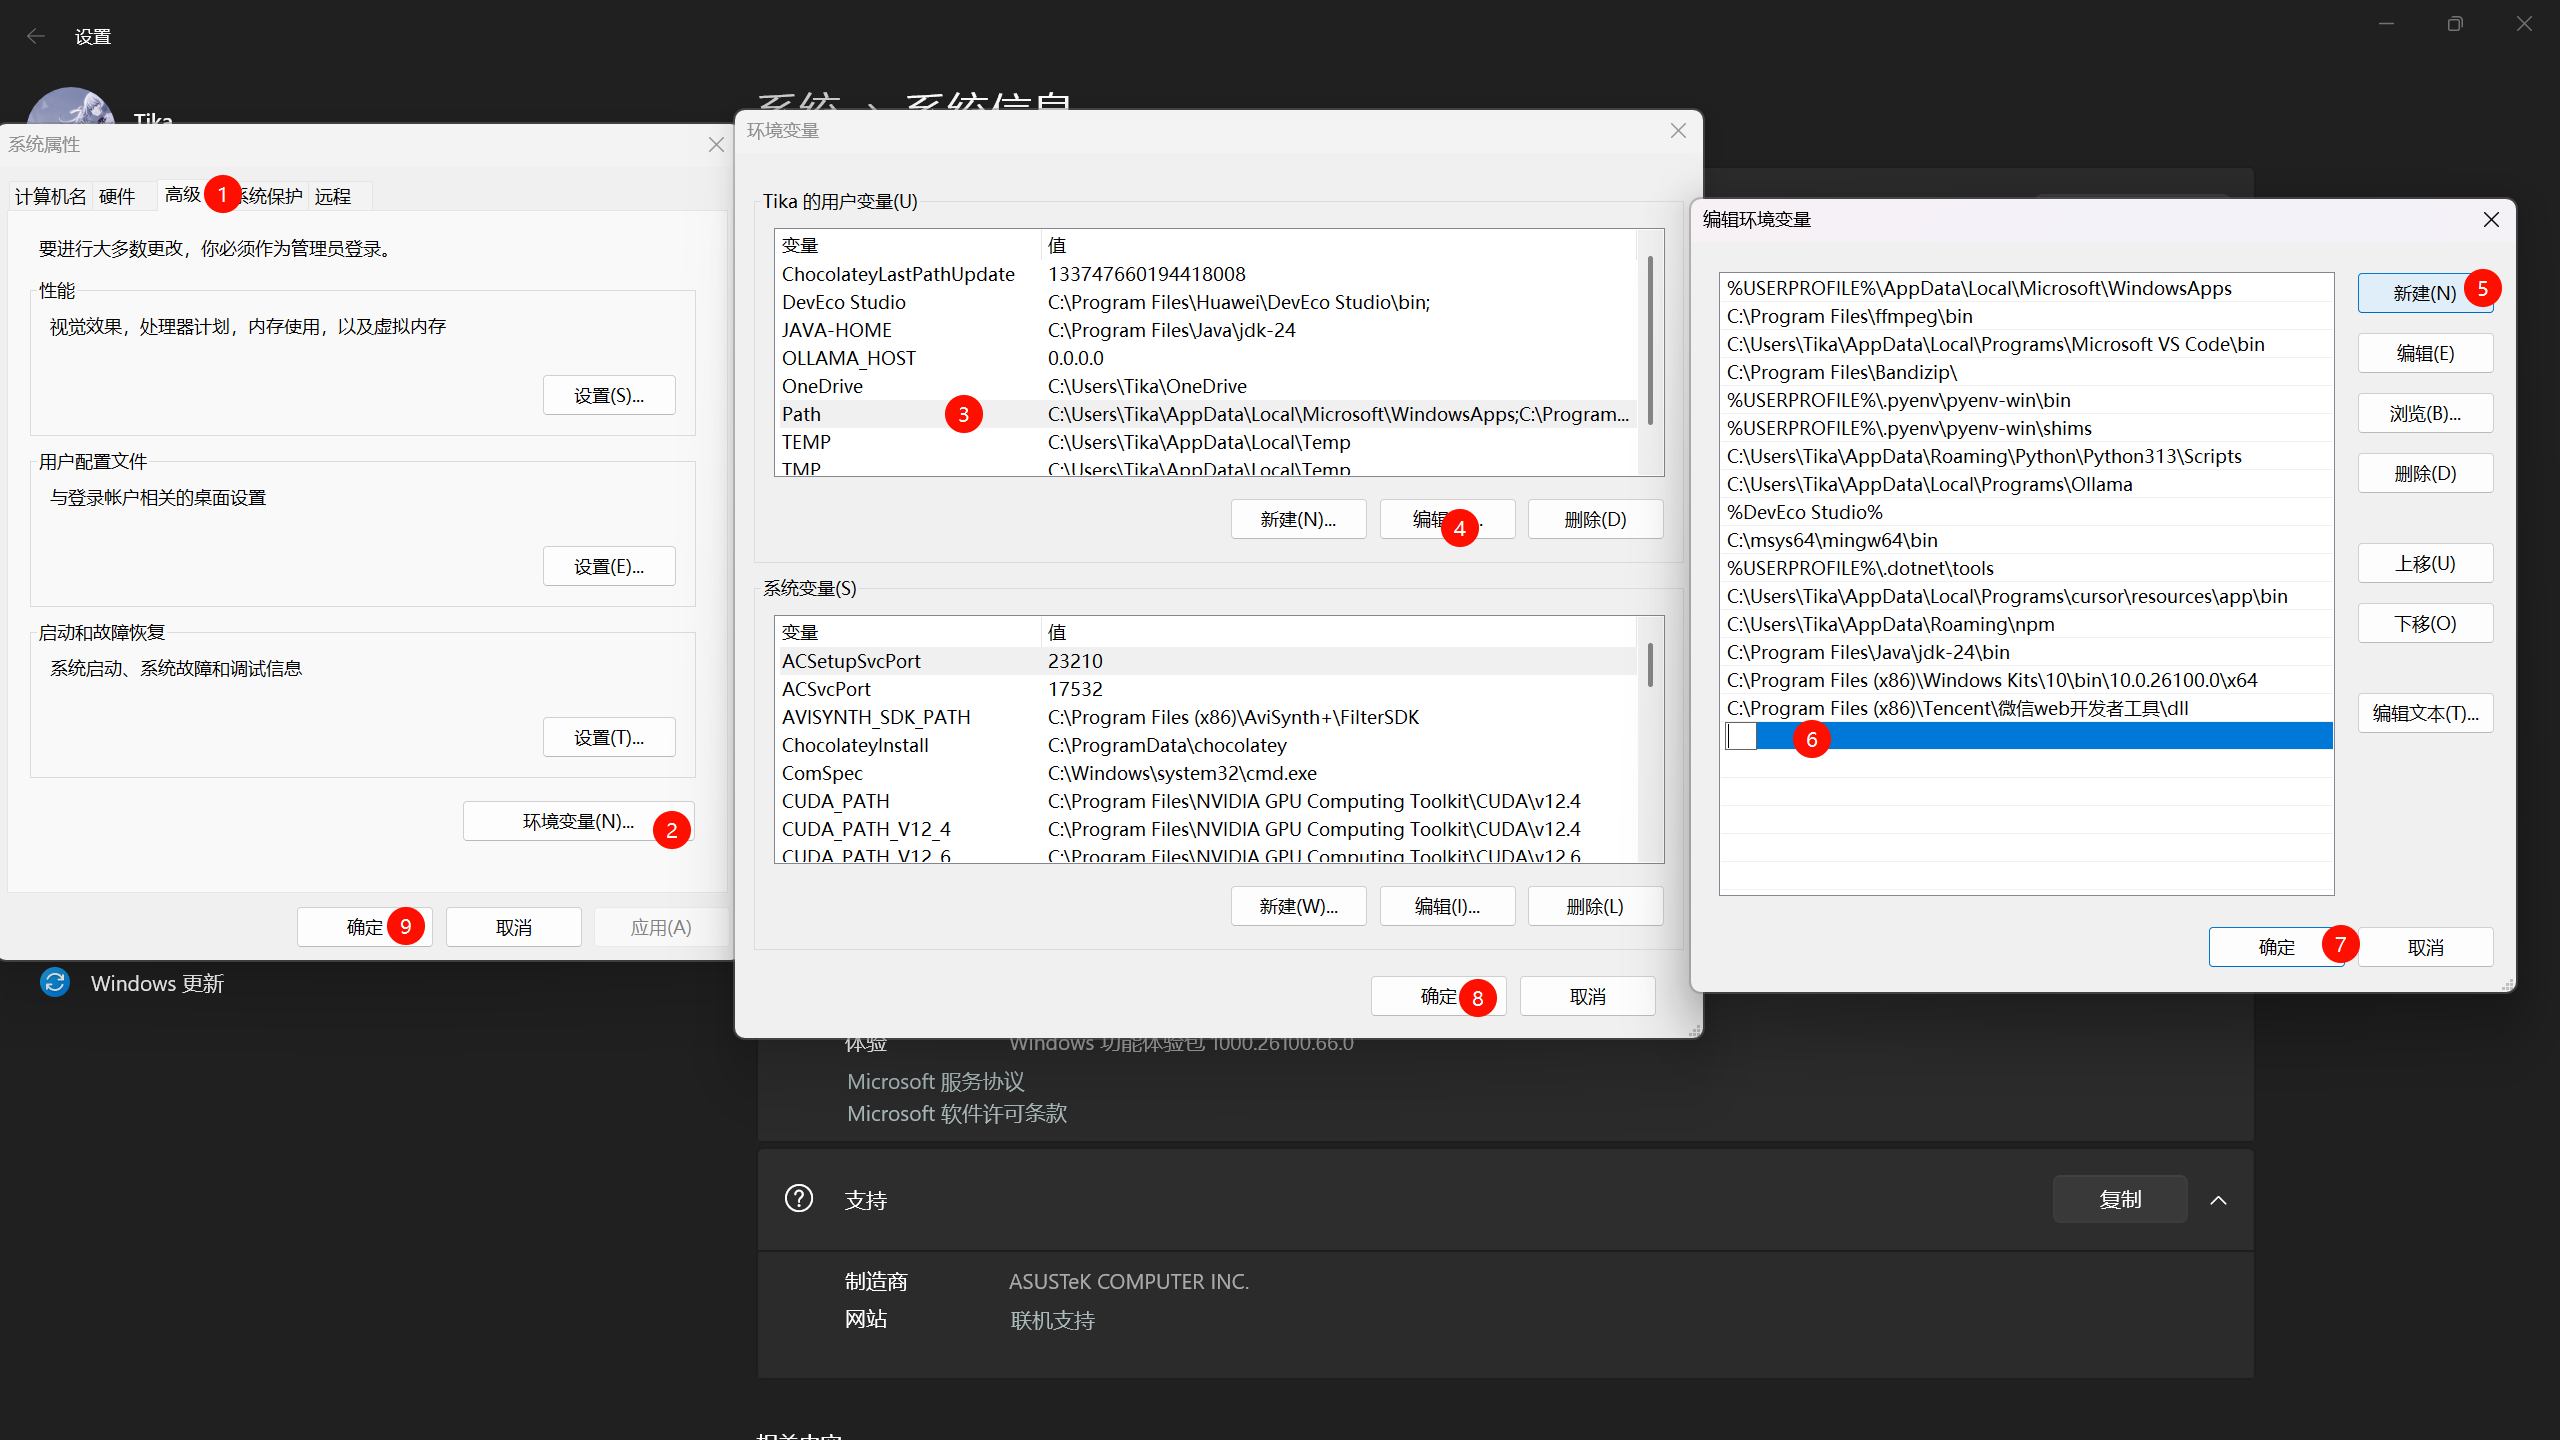2560x1440 pixels.
Task: Collapse the Support section chevron
Action: pos(2218,1200)
